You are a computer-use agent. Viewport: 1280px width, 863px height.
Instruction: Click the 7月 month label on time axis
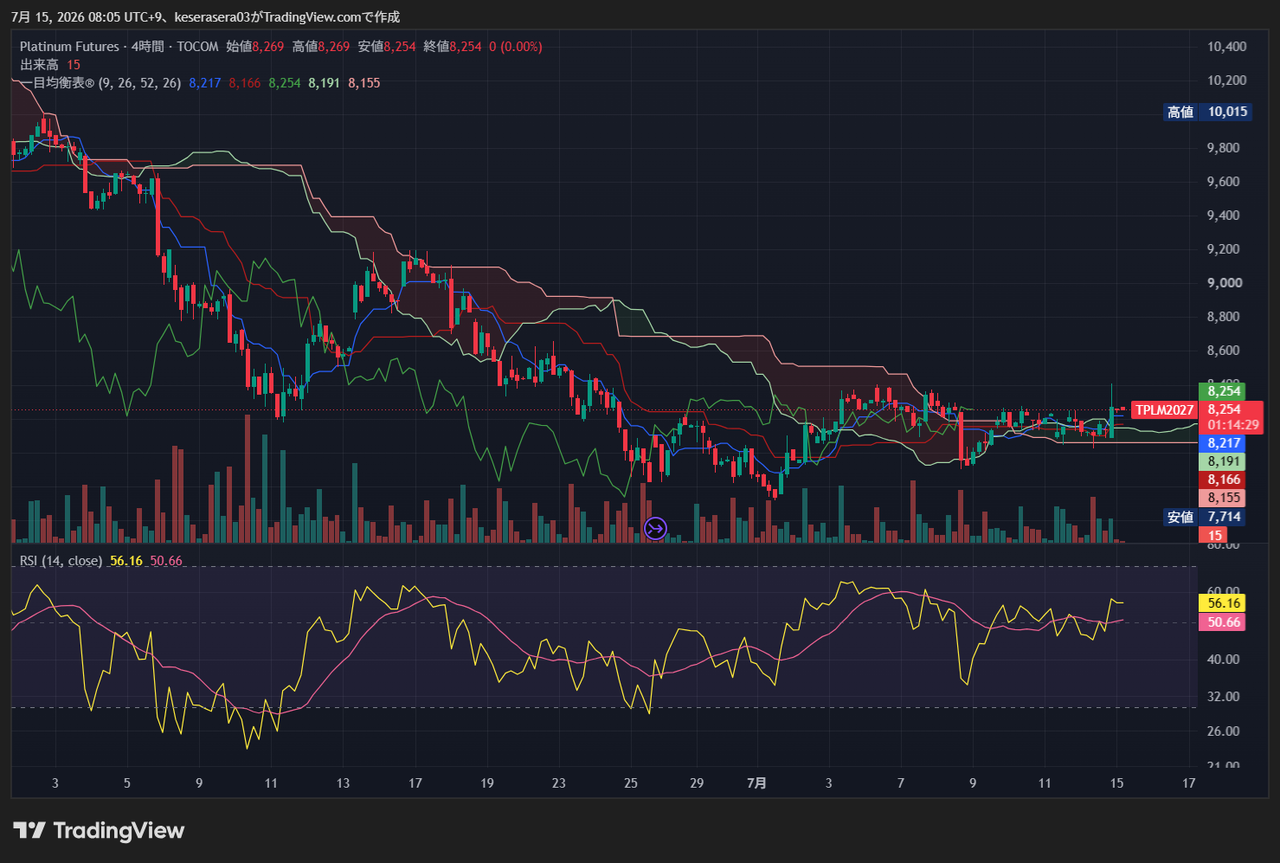757,783
